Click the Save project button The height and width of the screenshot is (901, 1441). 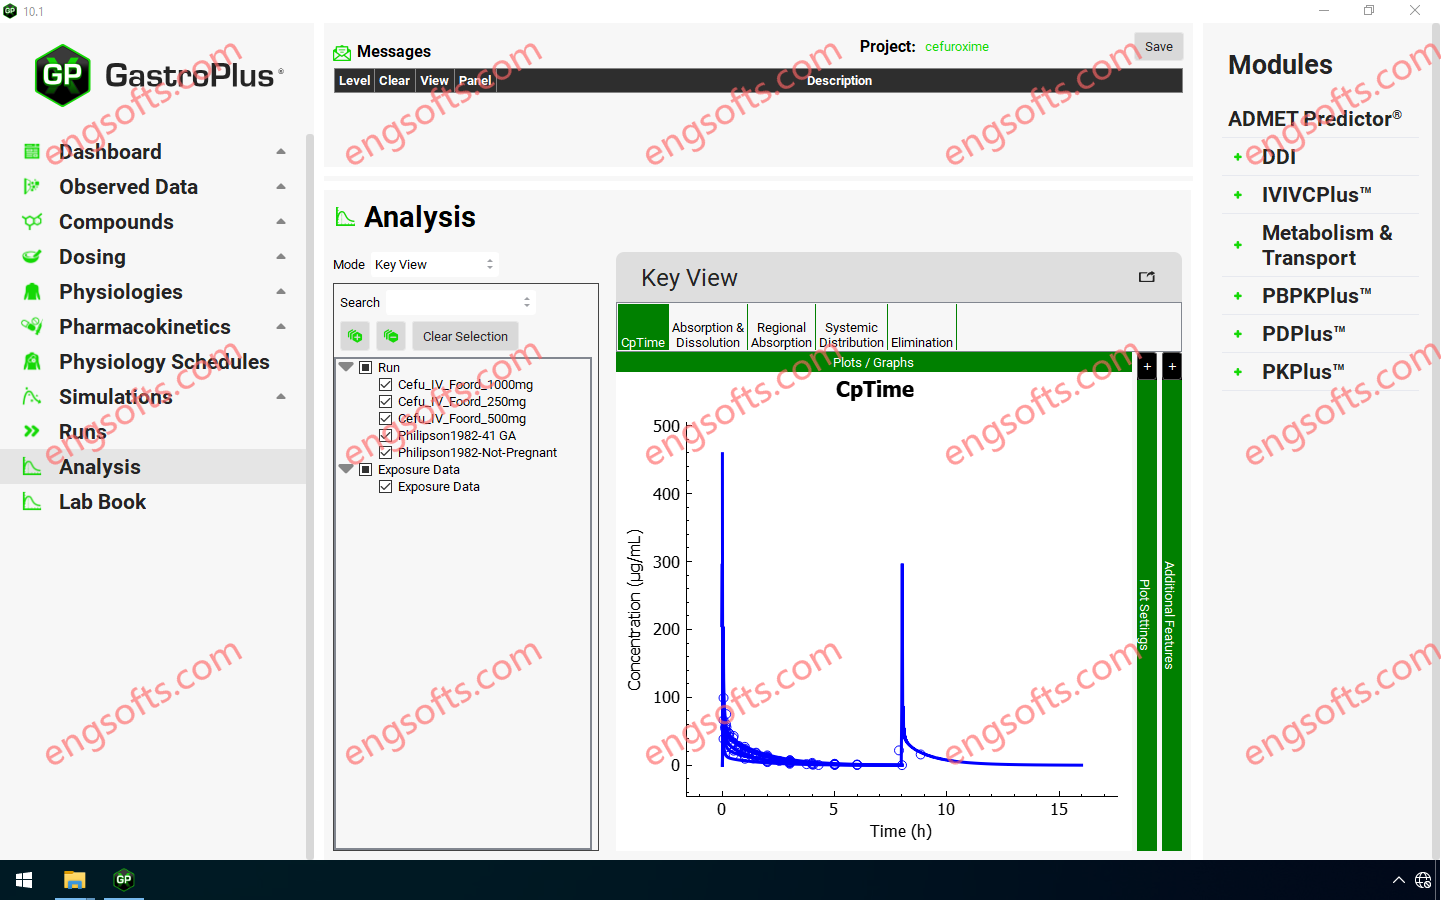[1158, 47]
